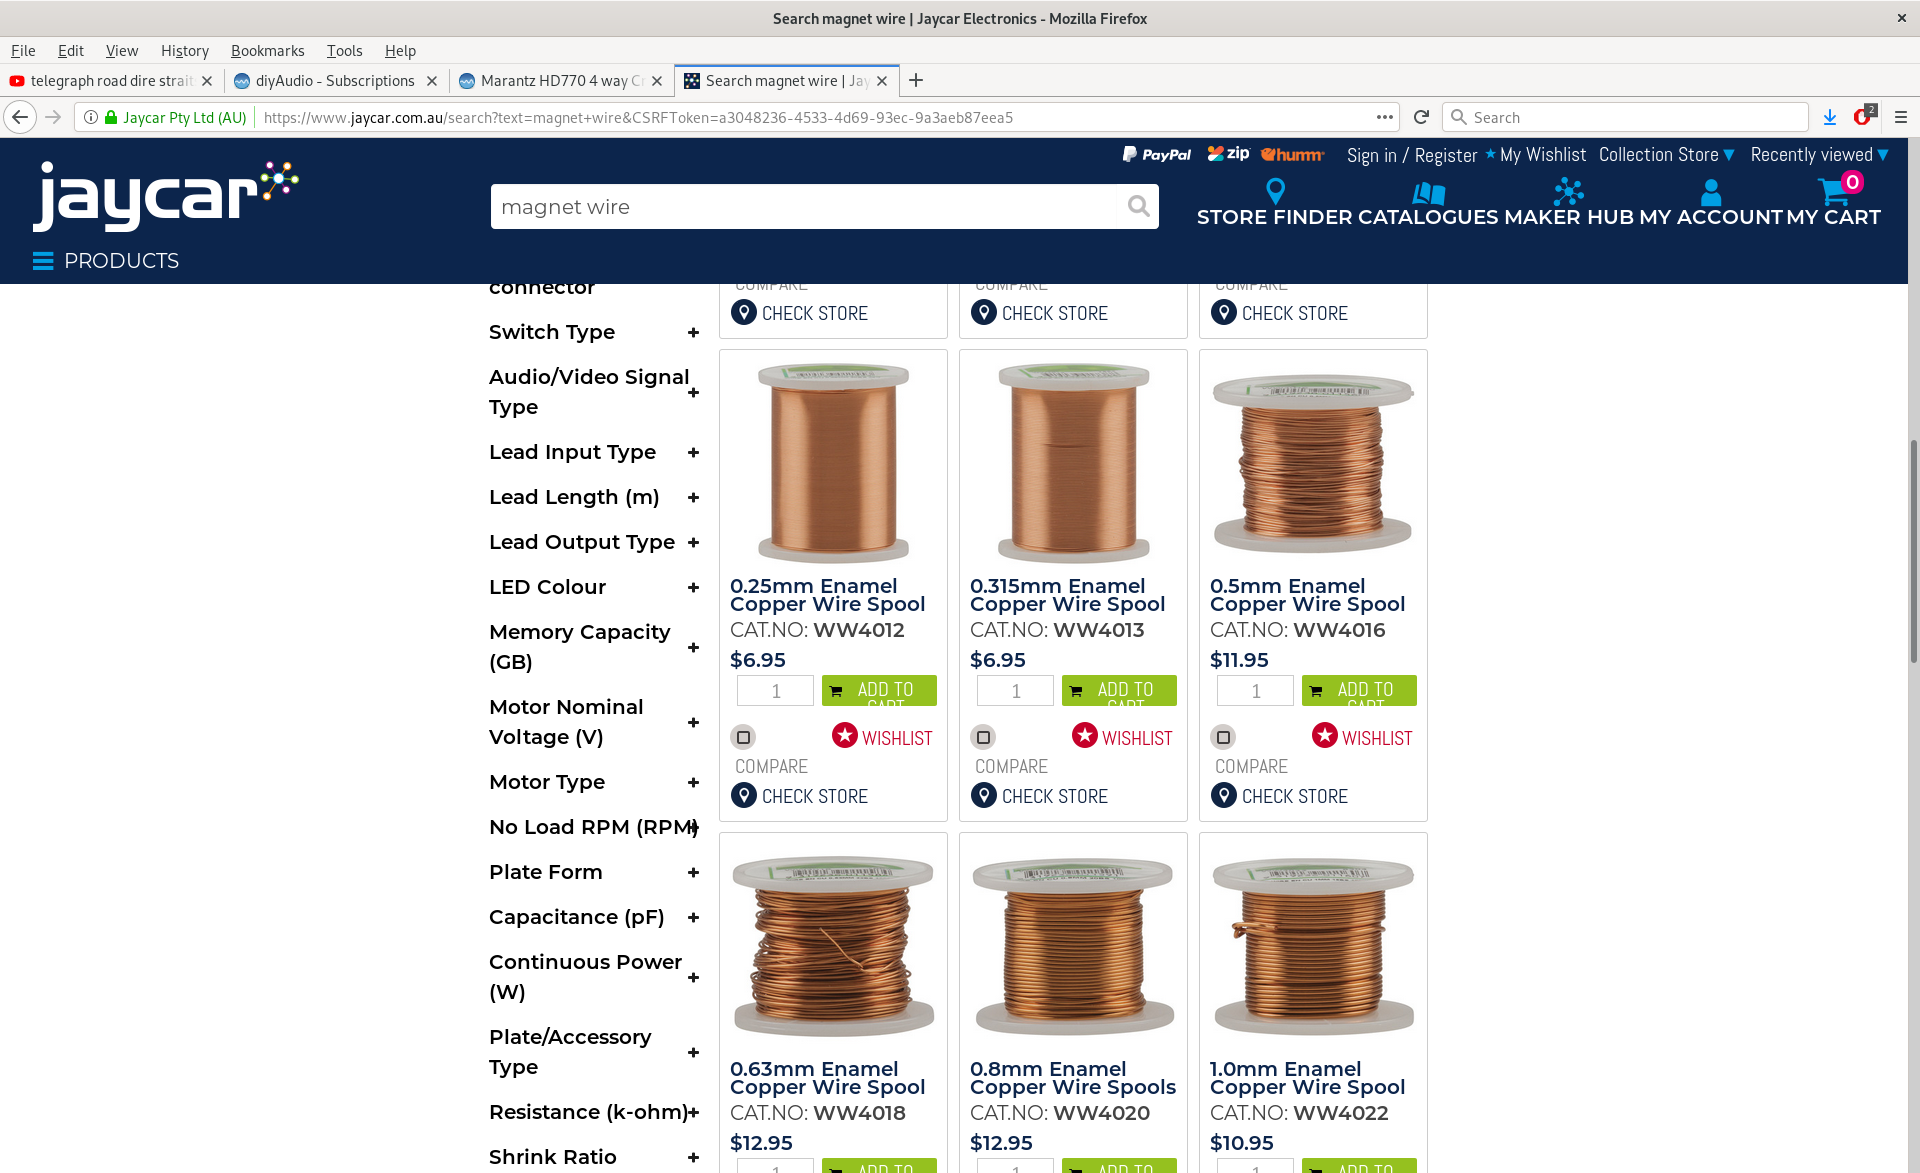Open My Account icon

[x=1711, y=192]
